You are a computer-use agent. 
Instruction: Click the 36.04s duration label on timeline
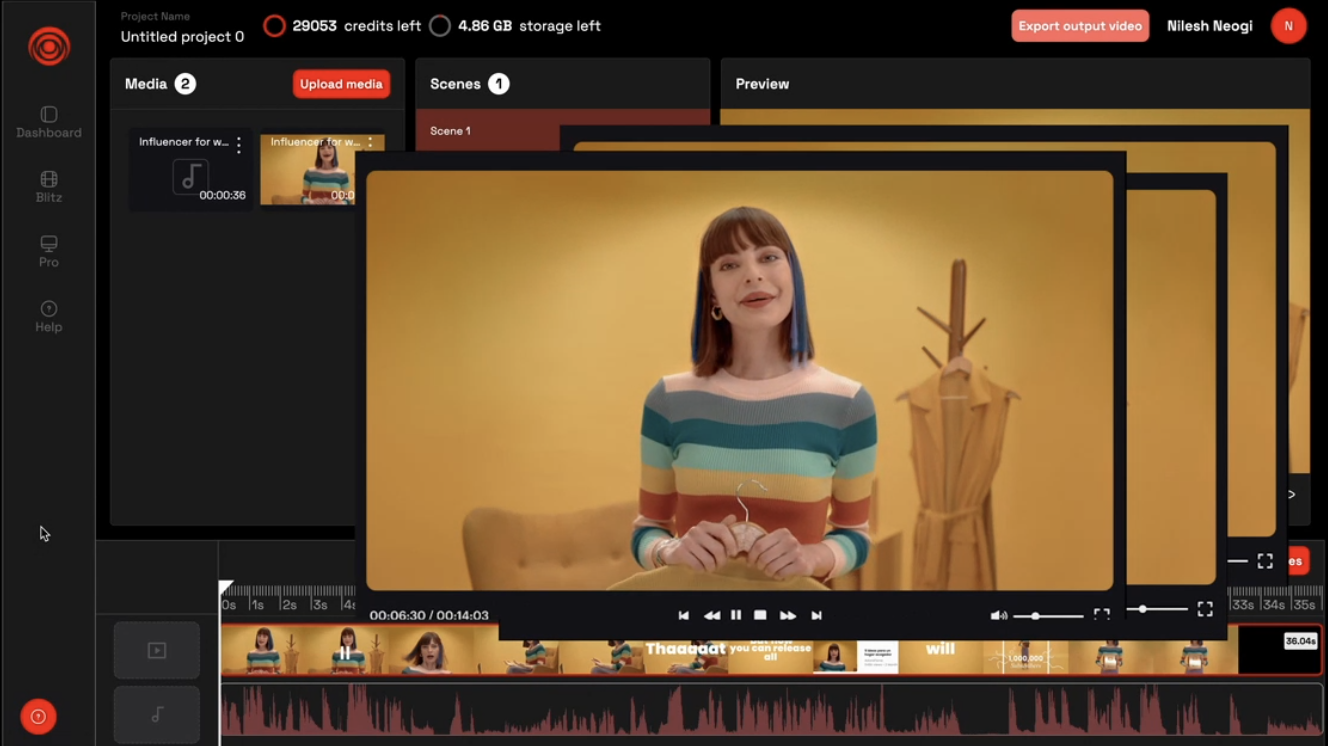click(x=1300, y=641)
